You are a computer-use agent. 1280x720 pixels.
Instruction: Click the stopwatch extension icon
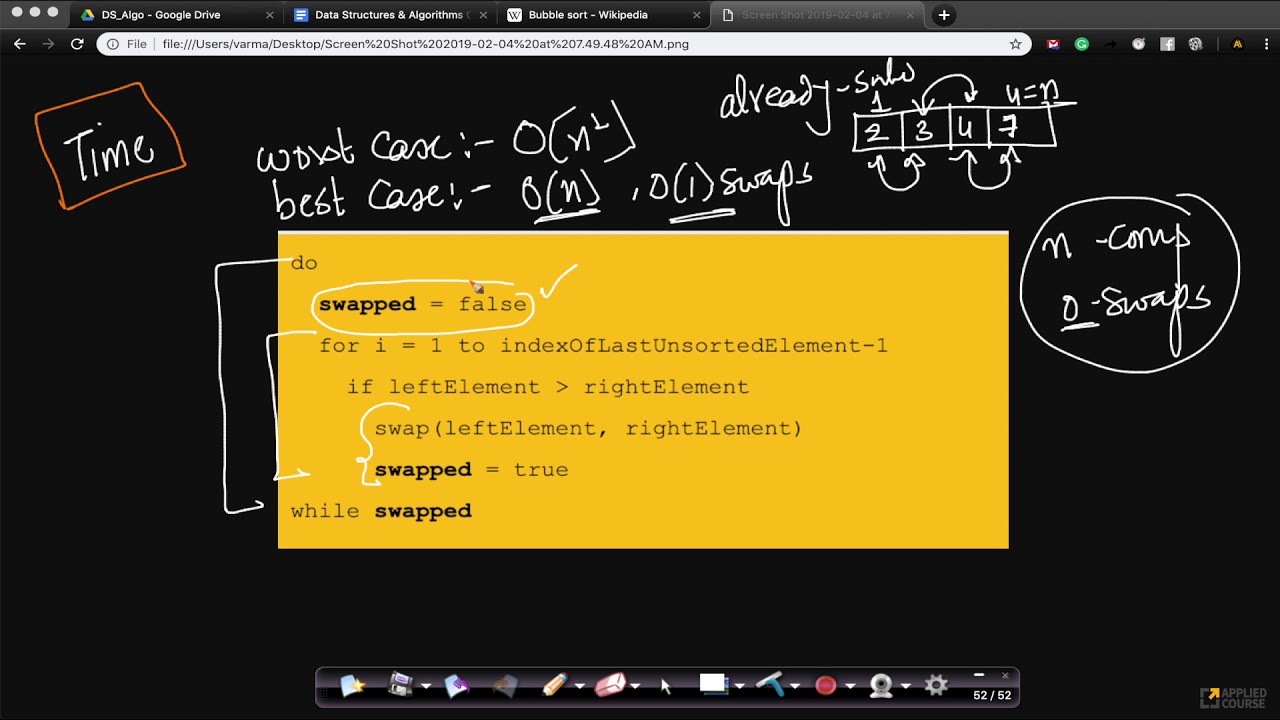tap(1138, 44)
